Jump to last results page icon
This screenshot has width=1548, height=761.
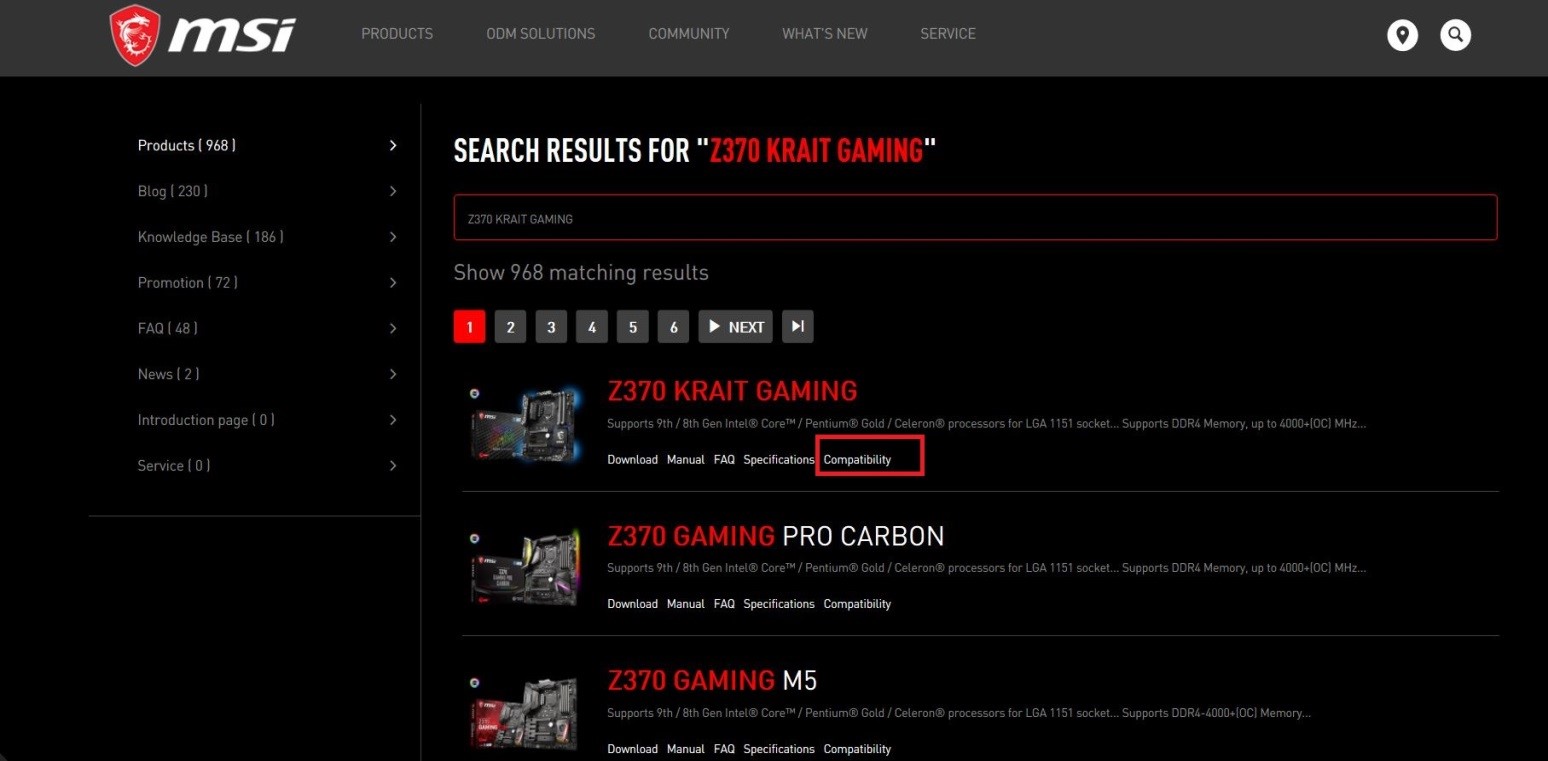pyautogui.click(x=797, y=327)
